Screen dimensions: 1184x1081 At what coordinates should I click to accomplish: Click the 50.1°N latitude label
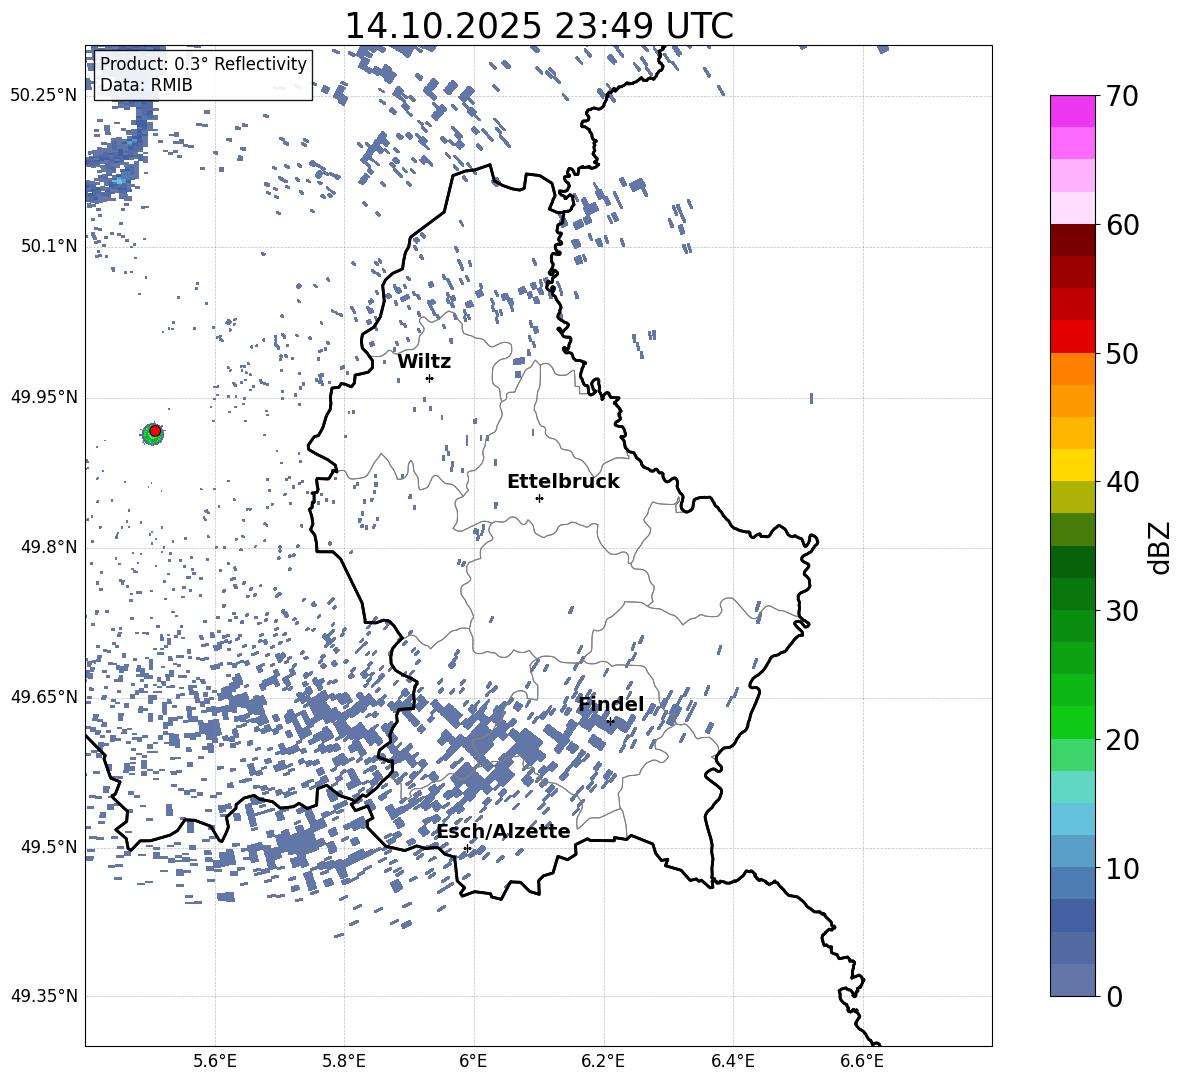tap(48, 246)
